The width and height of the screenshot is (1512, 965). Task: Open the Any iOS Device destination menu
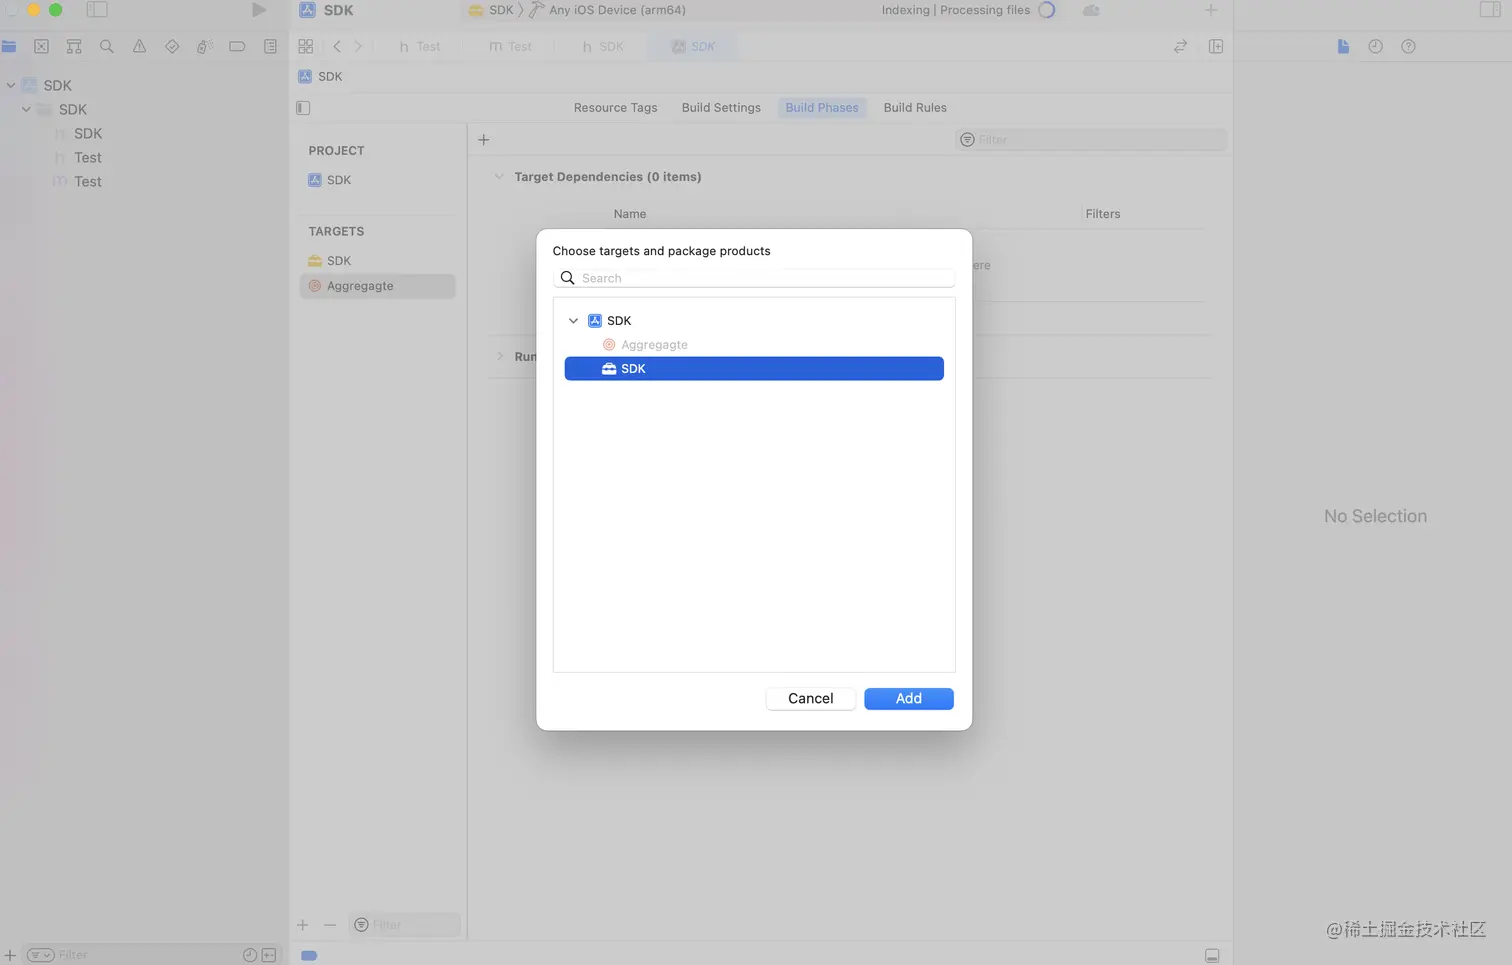coord(608,10)
